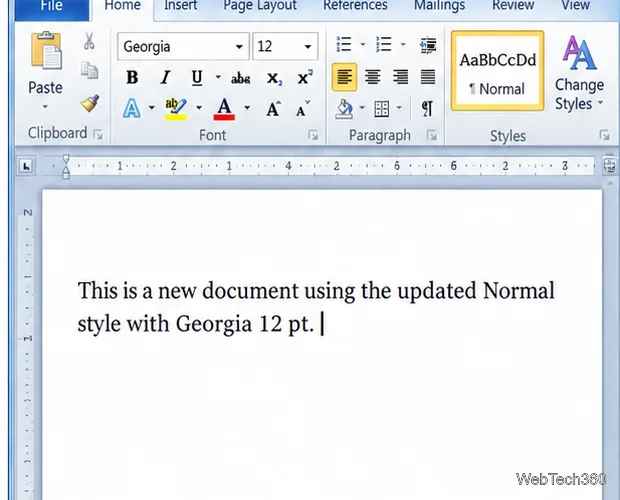Screen dimensions: 620x500
Task: Toggle Show/Hide paragraph marks
Action: [427, 109]
